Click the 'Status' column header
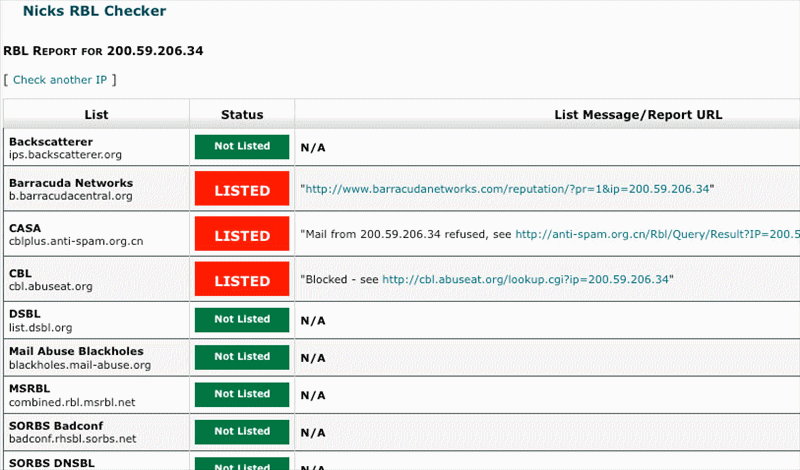The image size is (800, 470). click(x=242, y=115)
